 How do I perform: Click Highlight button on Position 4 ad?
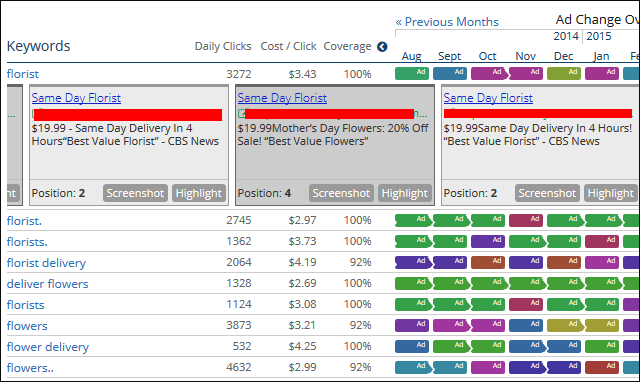(404, 193)
